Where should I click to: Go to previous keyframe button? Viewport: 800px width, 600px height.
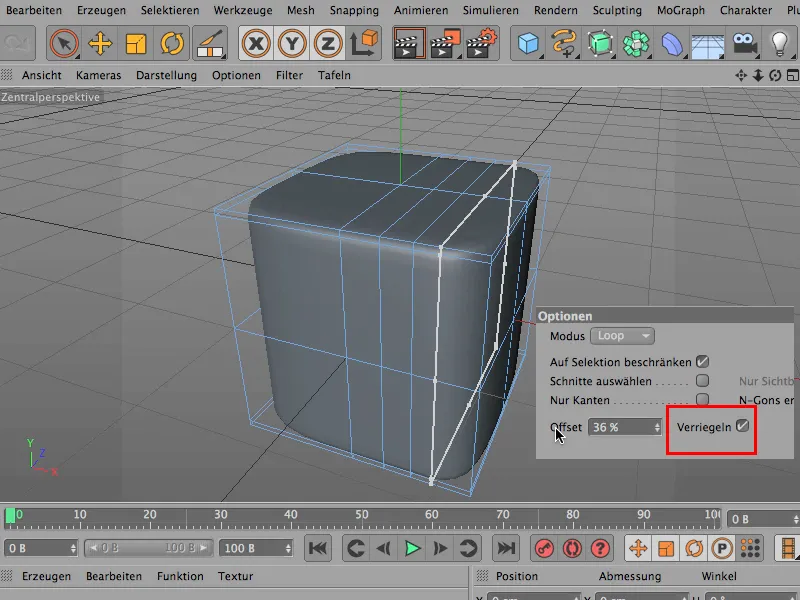[355, 548]
